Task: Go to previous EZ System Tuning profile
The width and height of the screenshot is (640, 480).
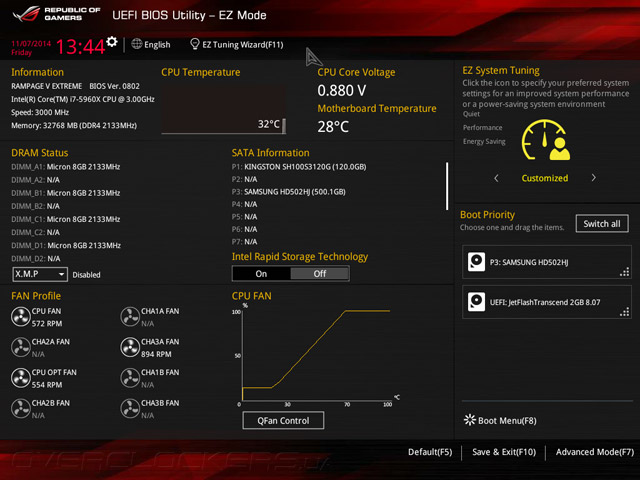Action: pos(496,178)
